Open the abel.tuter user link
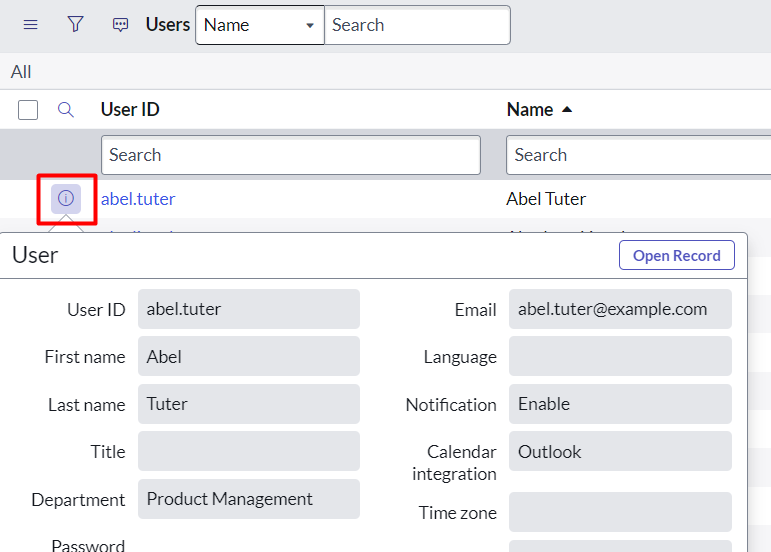Viewport: 771px width, 552px height. (138, 199)
